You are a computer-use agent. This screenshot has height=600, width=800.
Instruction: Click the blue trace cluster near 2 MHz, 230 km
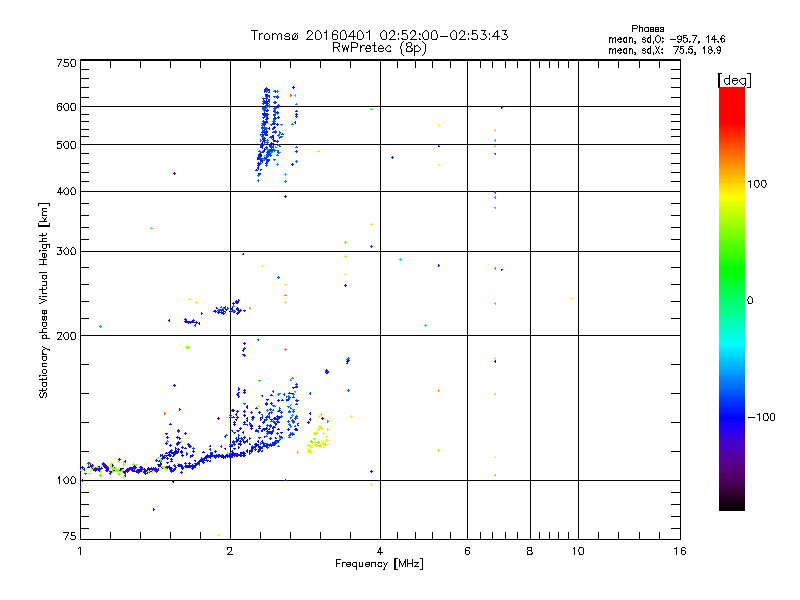coord(229,308)
